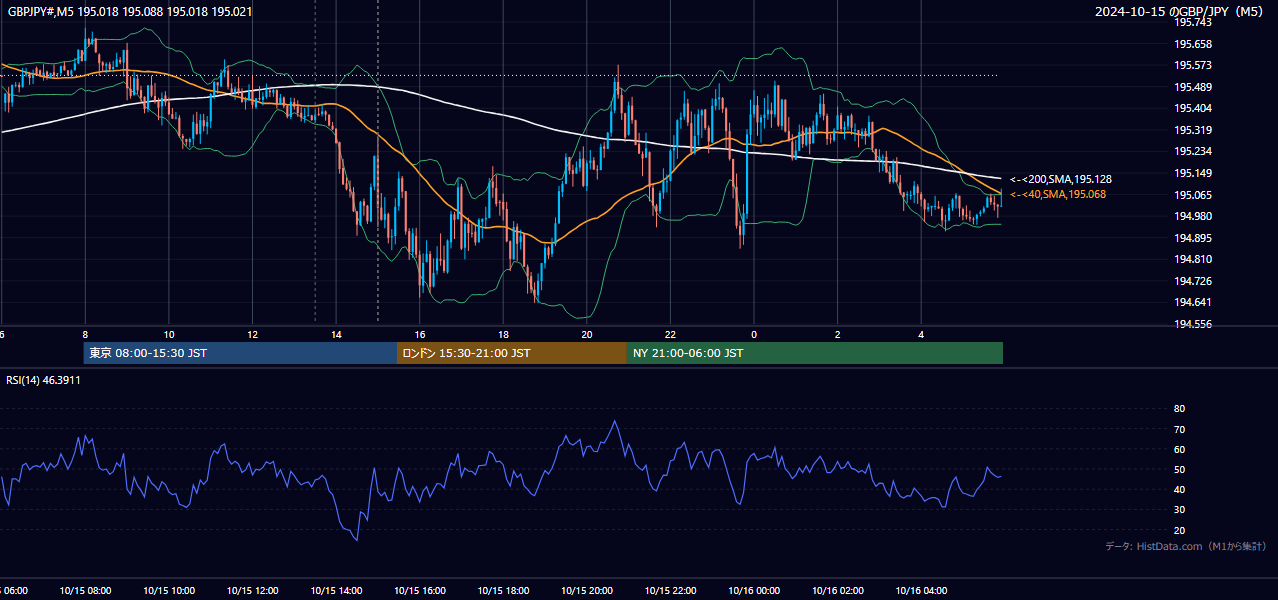Click the 10/16 04:00 time label
This screenshot has width=1278, height=600.
tap(922, 590)
